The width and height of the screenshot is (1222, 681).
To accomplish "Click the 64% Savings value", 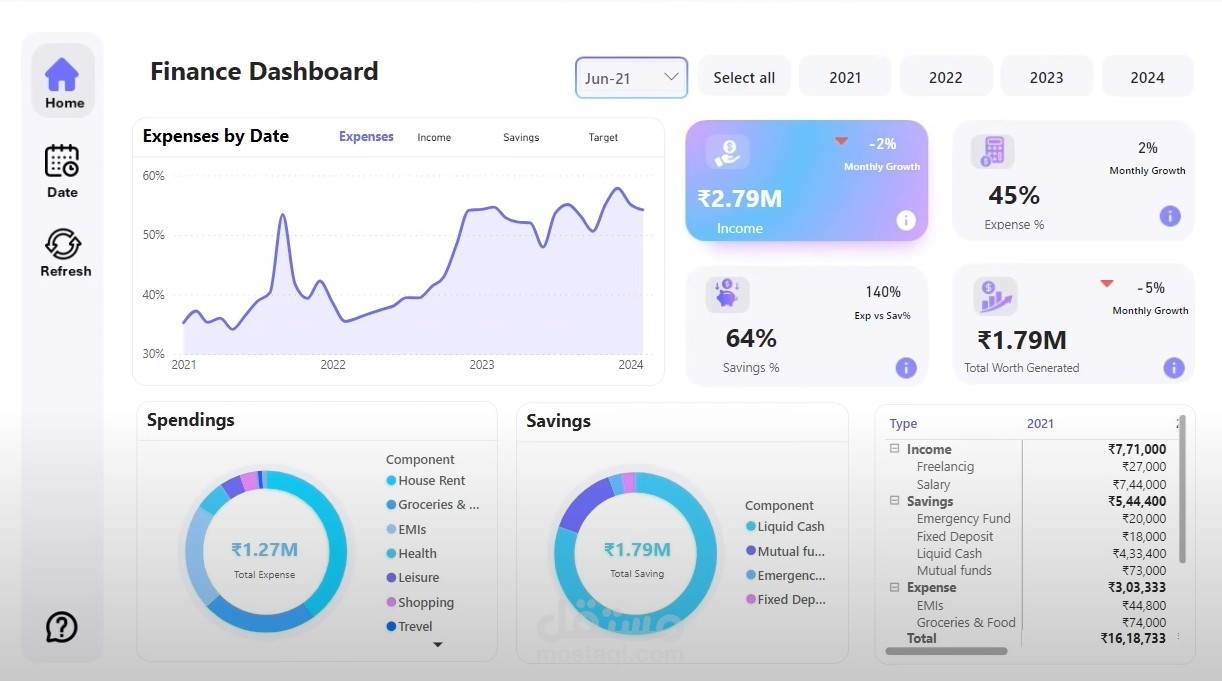I will tap(751, 338).
